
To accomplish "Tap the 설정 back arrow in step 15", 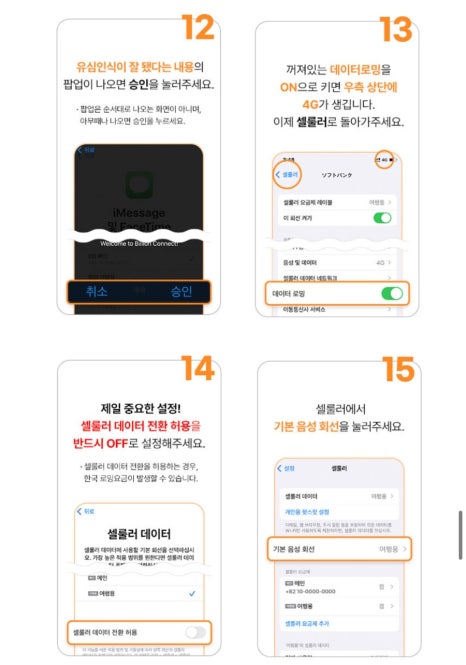I will 285,468.
